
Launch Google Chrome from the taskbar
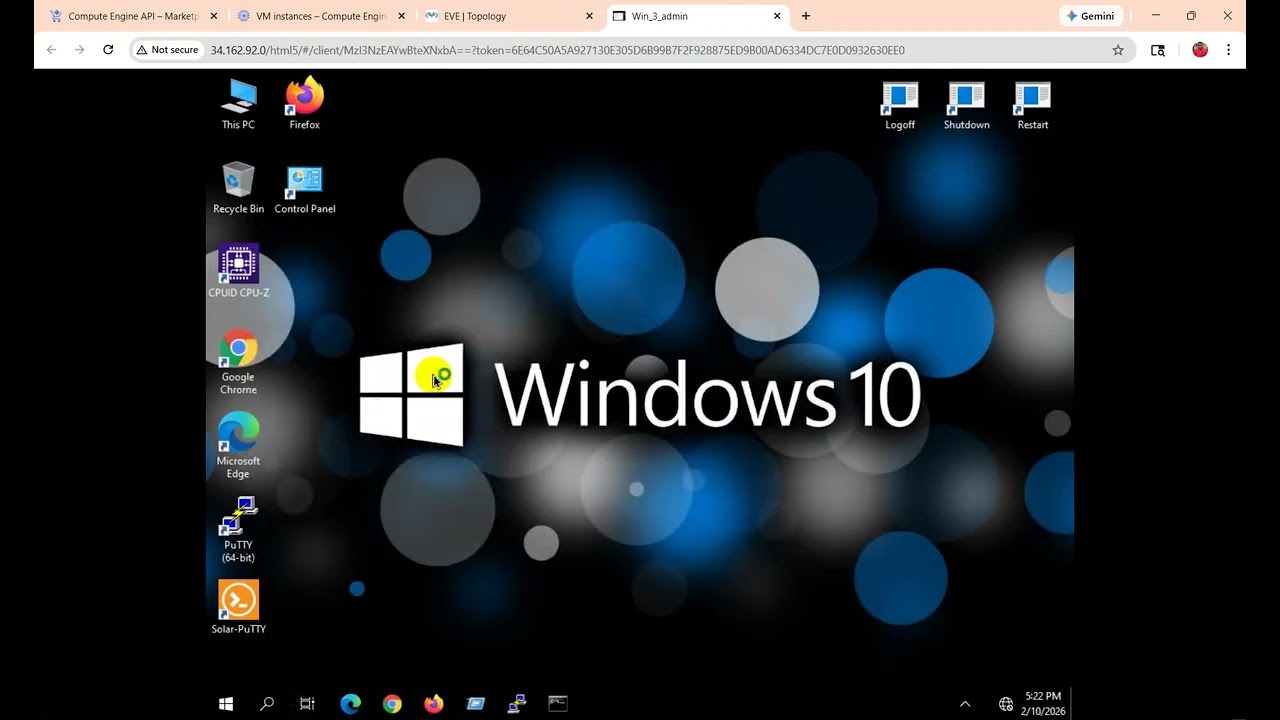(392, 704)
